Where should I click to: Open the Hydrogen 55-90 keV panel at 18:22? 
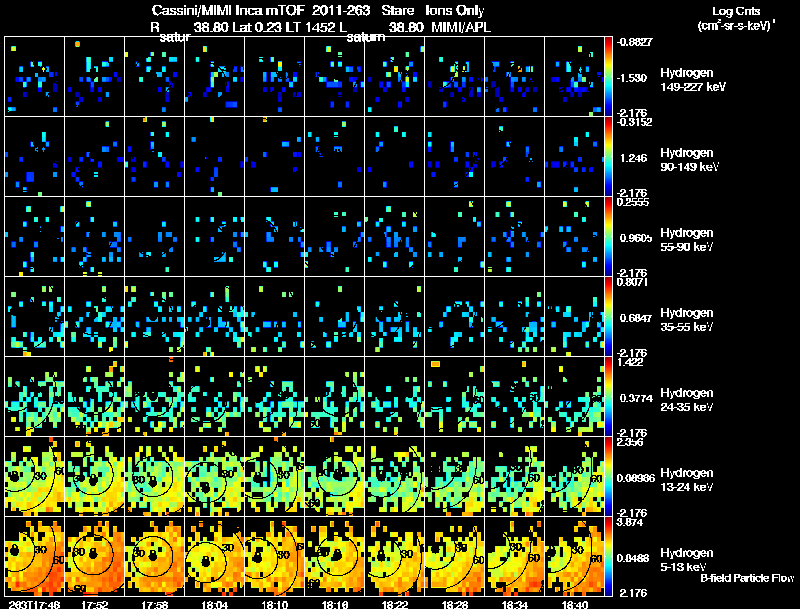[395, 237]
